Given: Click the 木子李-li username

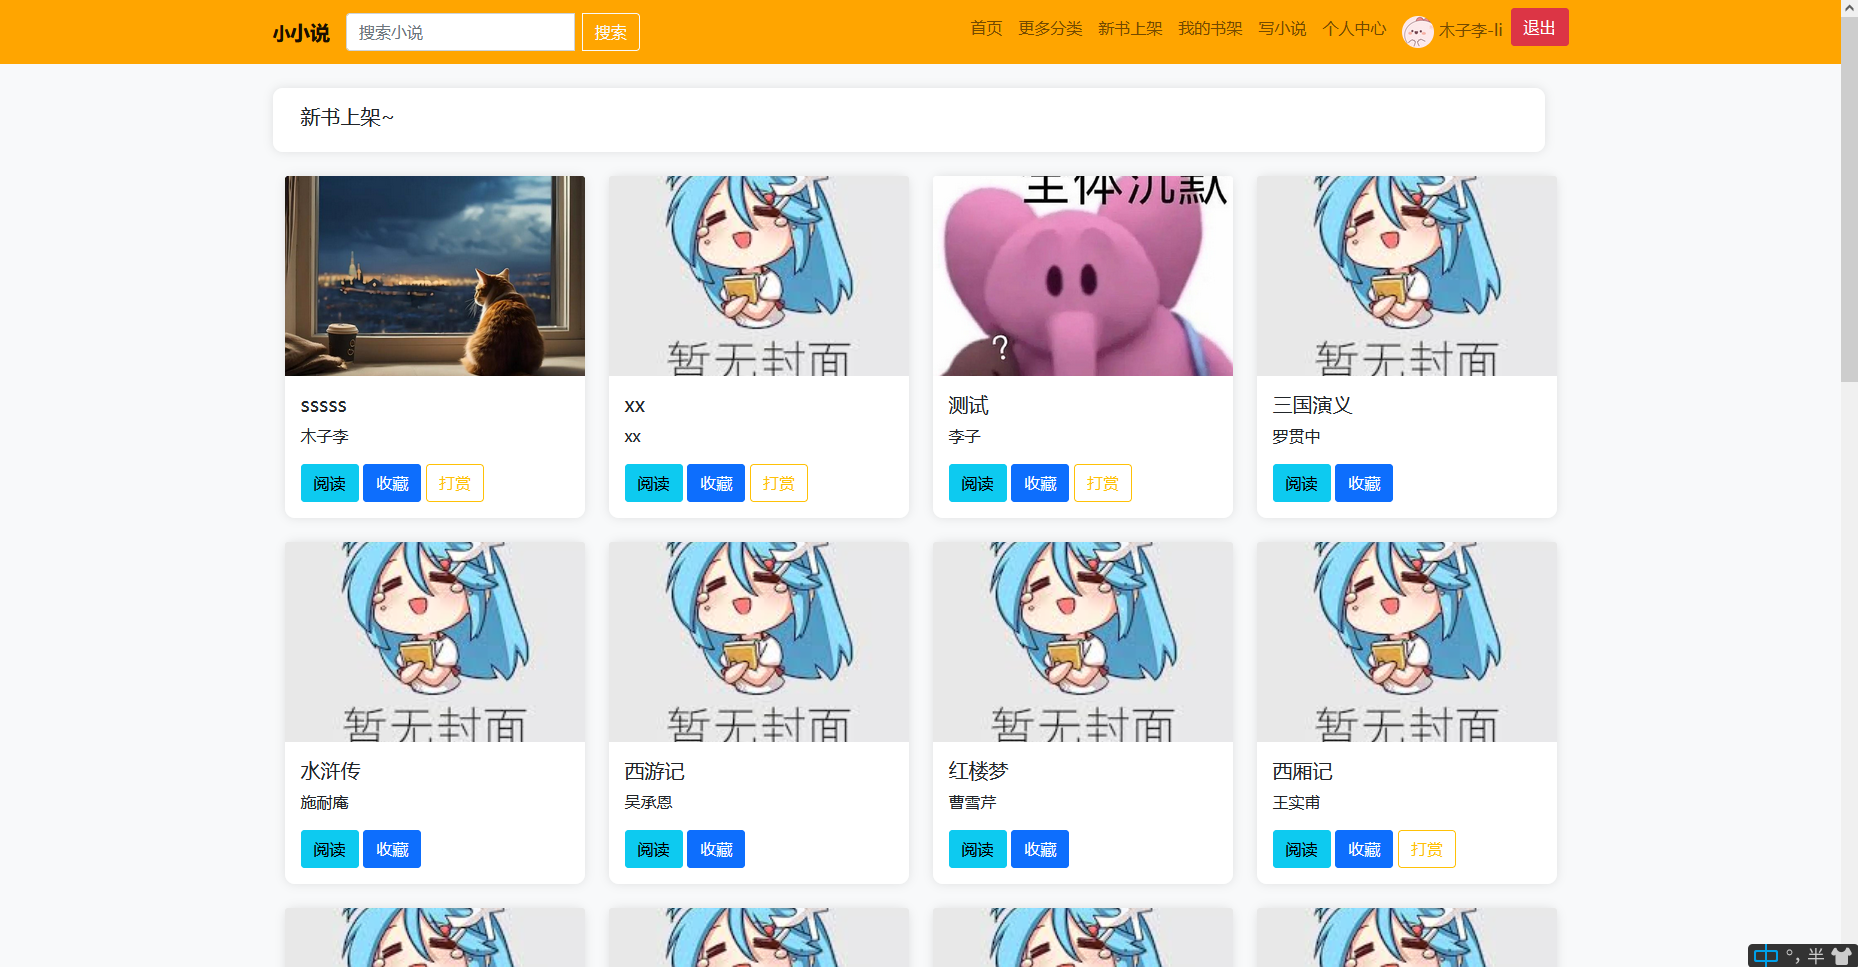Looking at the screenshot, I should pyautogui.click(x=1470, y=30).
